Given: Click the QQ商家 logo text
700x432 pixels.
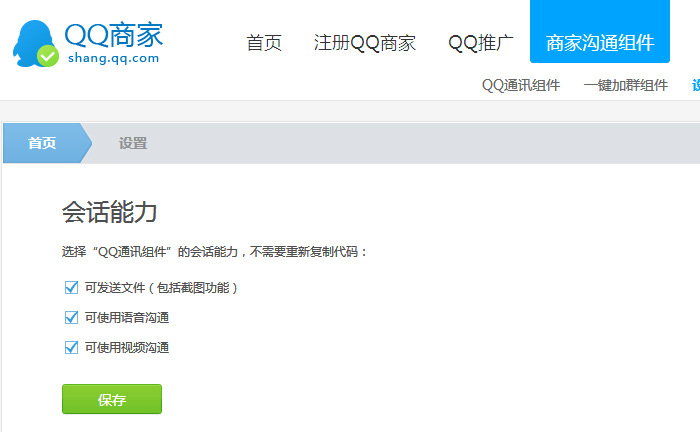Looking at the screenshot, I should [113, 34].
